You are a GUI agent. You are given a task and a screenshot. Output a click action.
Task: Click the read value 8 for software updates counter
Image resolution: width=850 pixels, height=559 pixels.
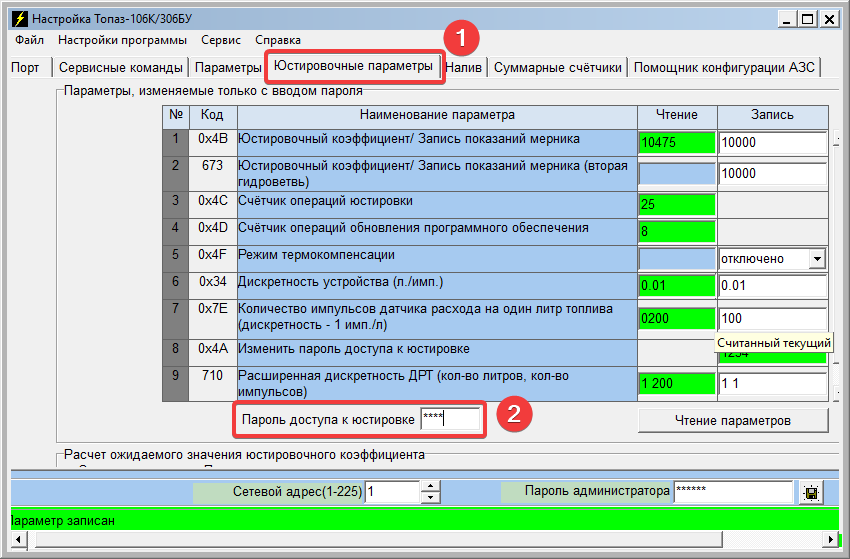677,232
